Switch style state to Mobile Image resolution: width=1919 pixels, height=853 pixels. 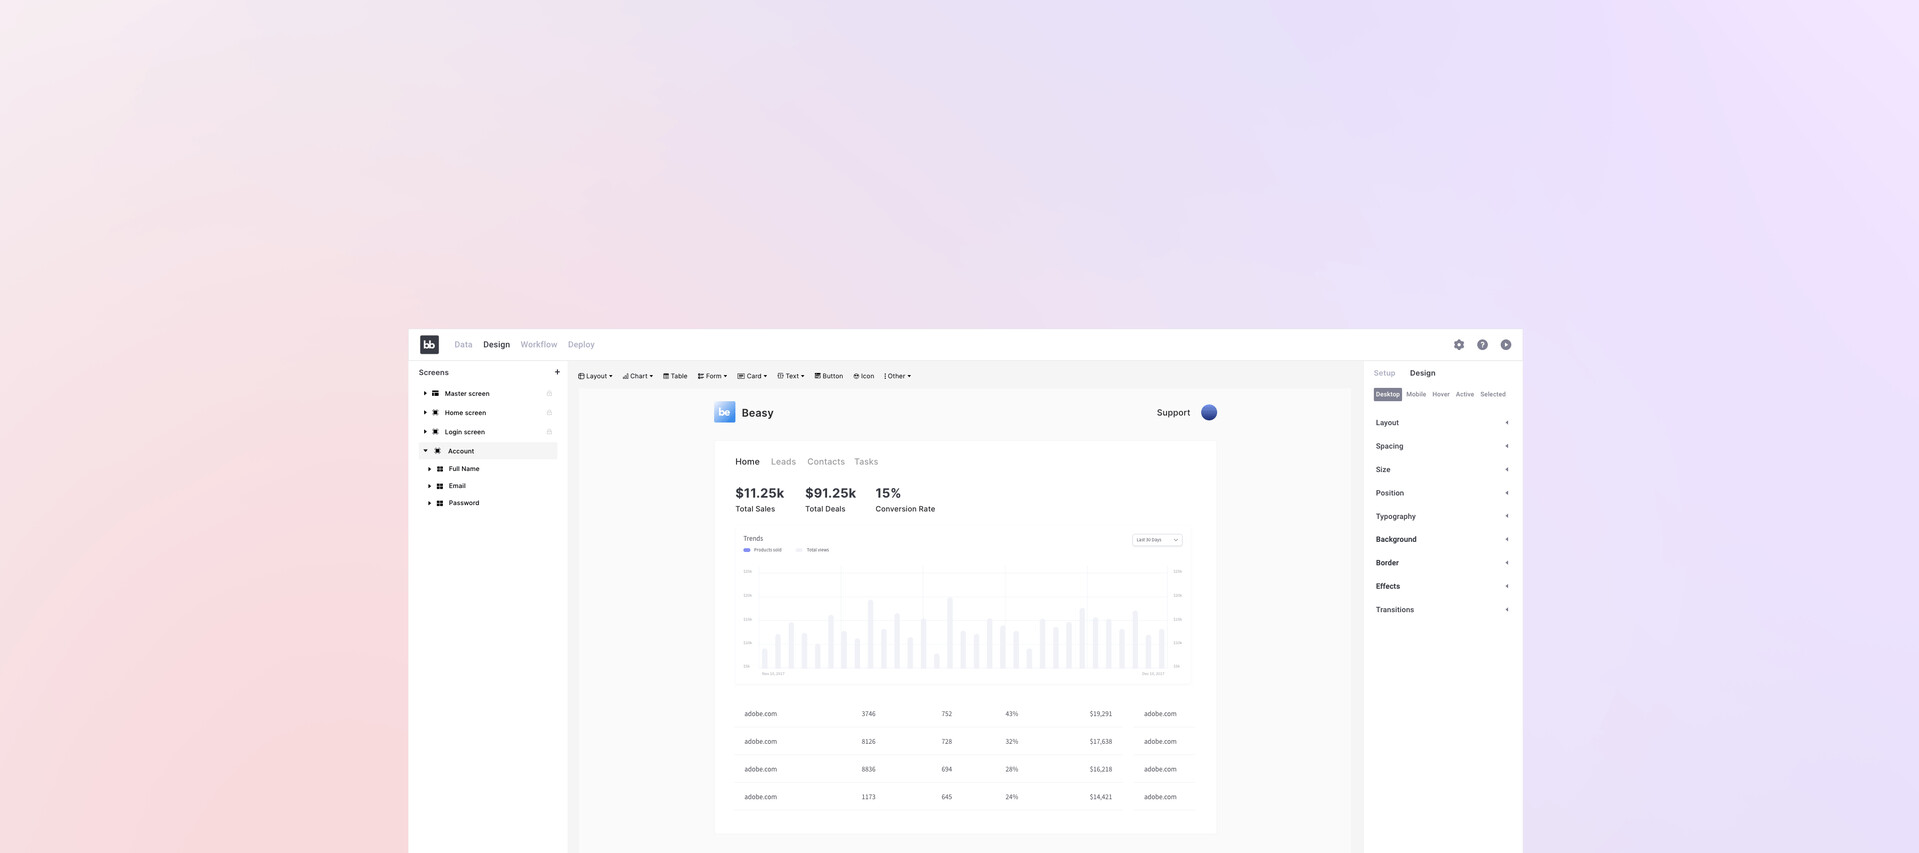coord(1416,394)
